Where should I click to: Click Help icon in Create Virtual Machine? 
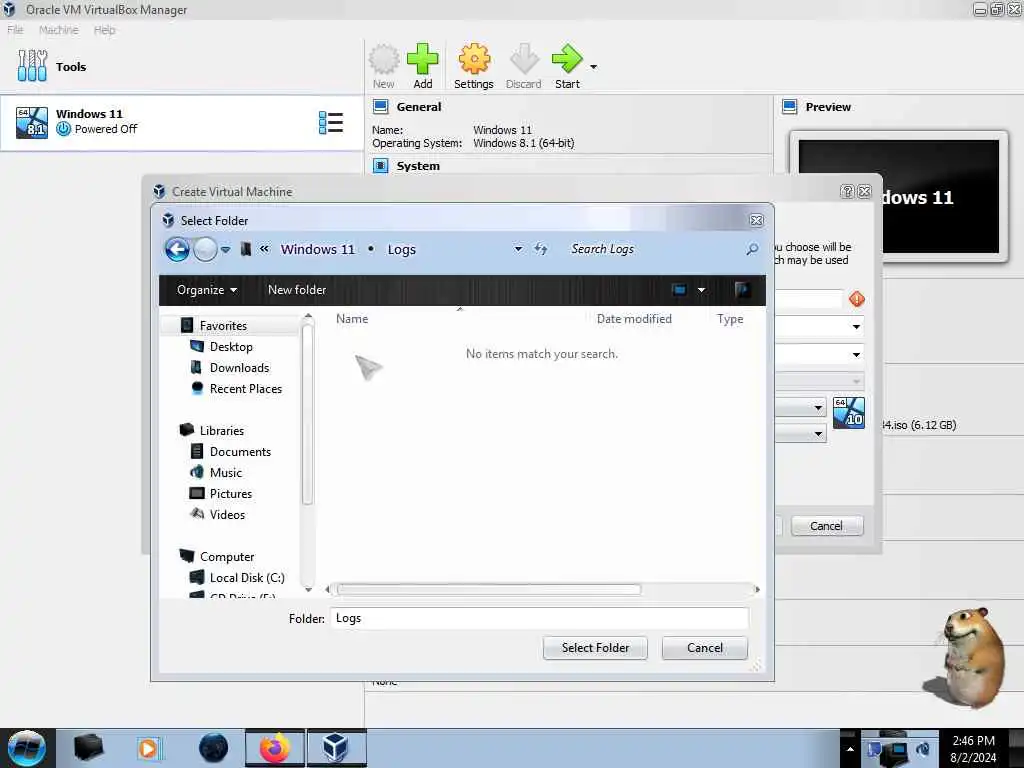pyautogui.click(x=847, y=191)
